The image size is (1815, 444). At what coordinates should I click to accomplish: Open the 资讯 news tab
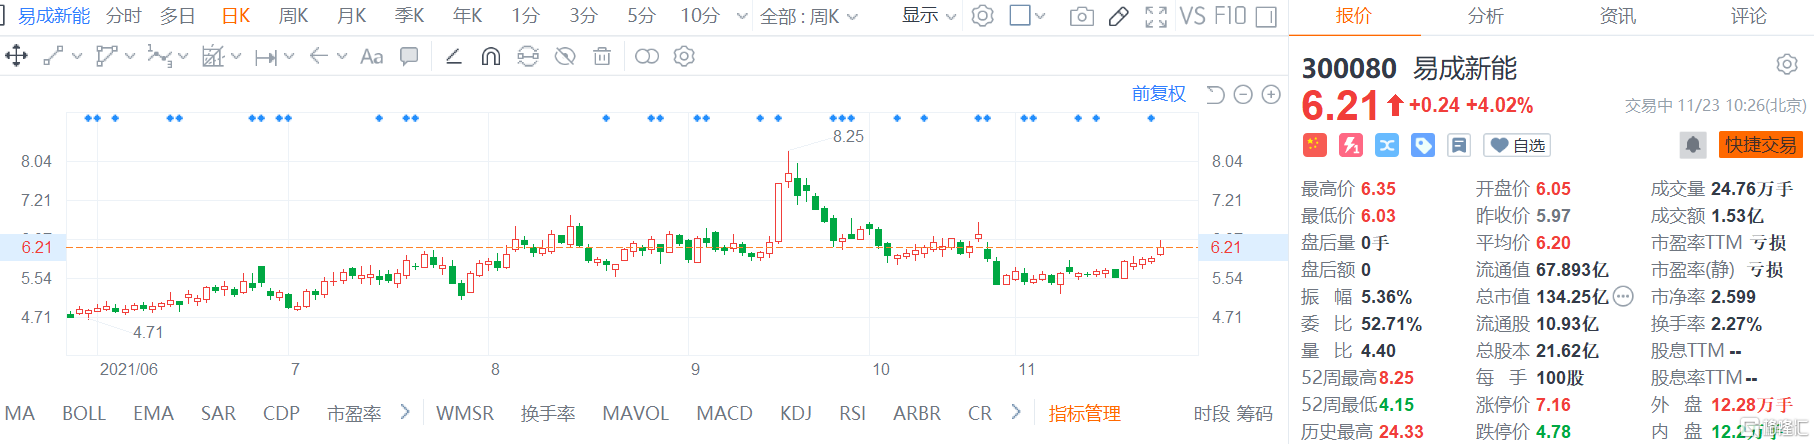(x=1617, y=16)
